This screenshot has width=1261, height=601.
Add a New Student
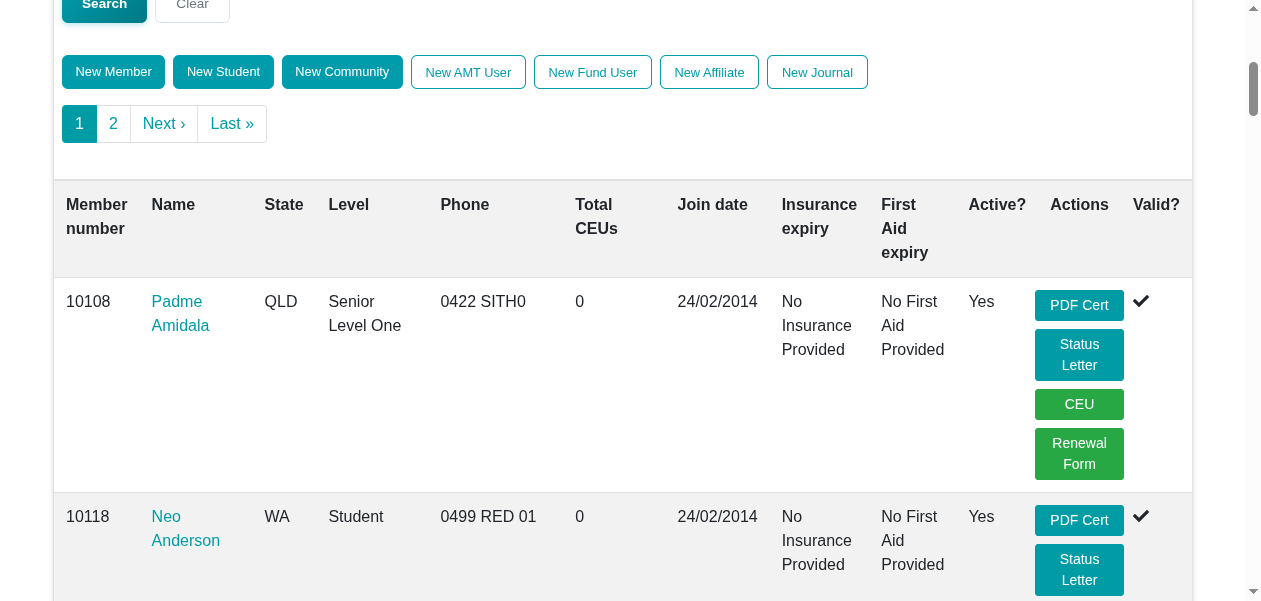[223, 71]
